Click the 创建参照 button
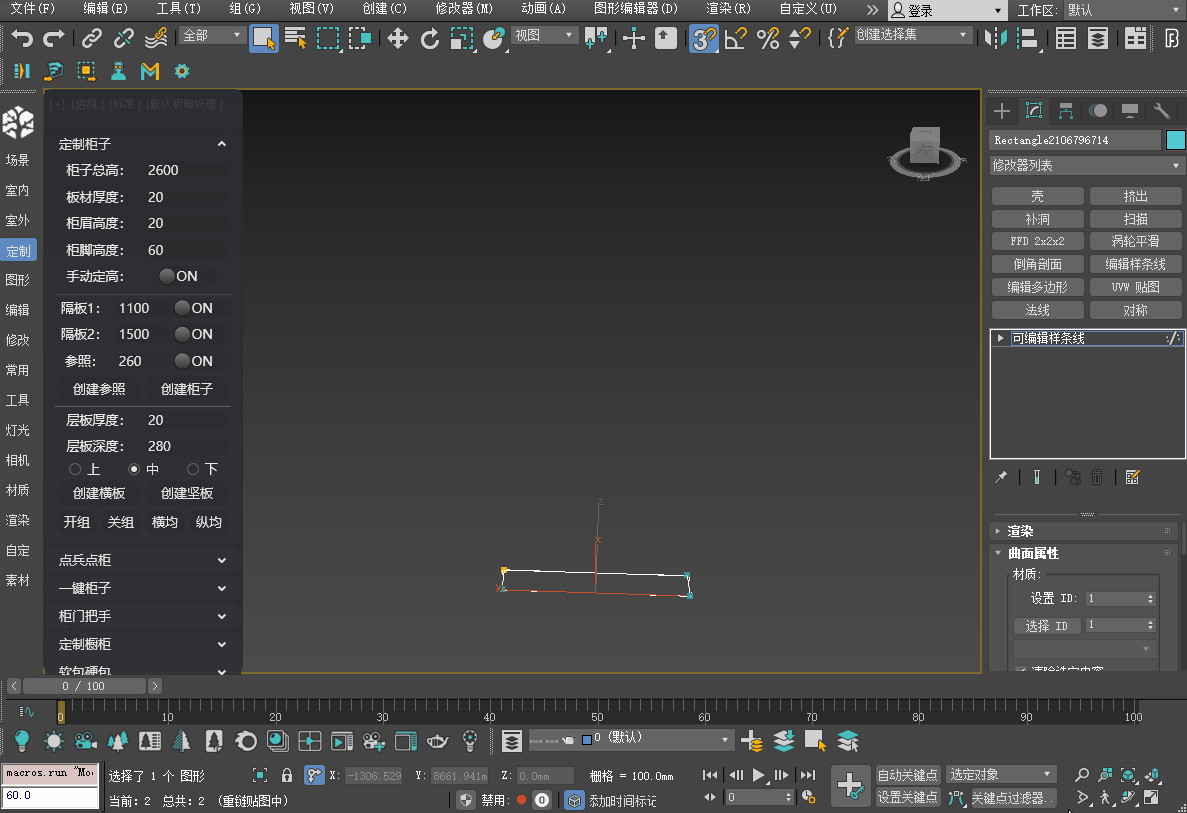 pyautogui.click(x=99, y=389)
